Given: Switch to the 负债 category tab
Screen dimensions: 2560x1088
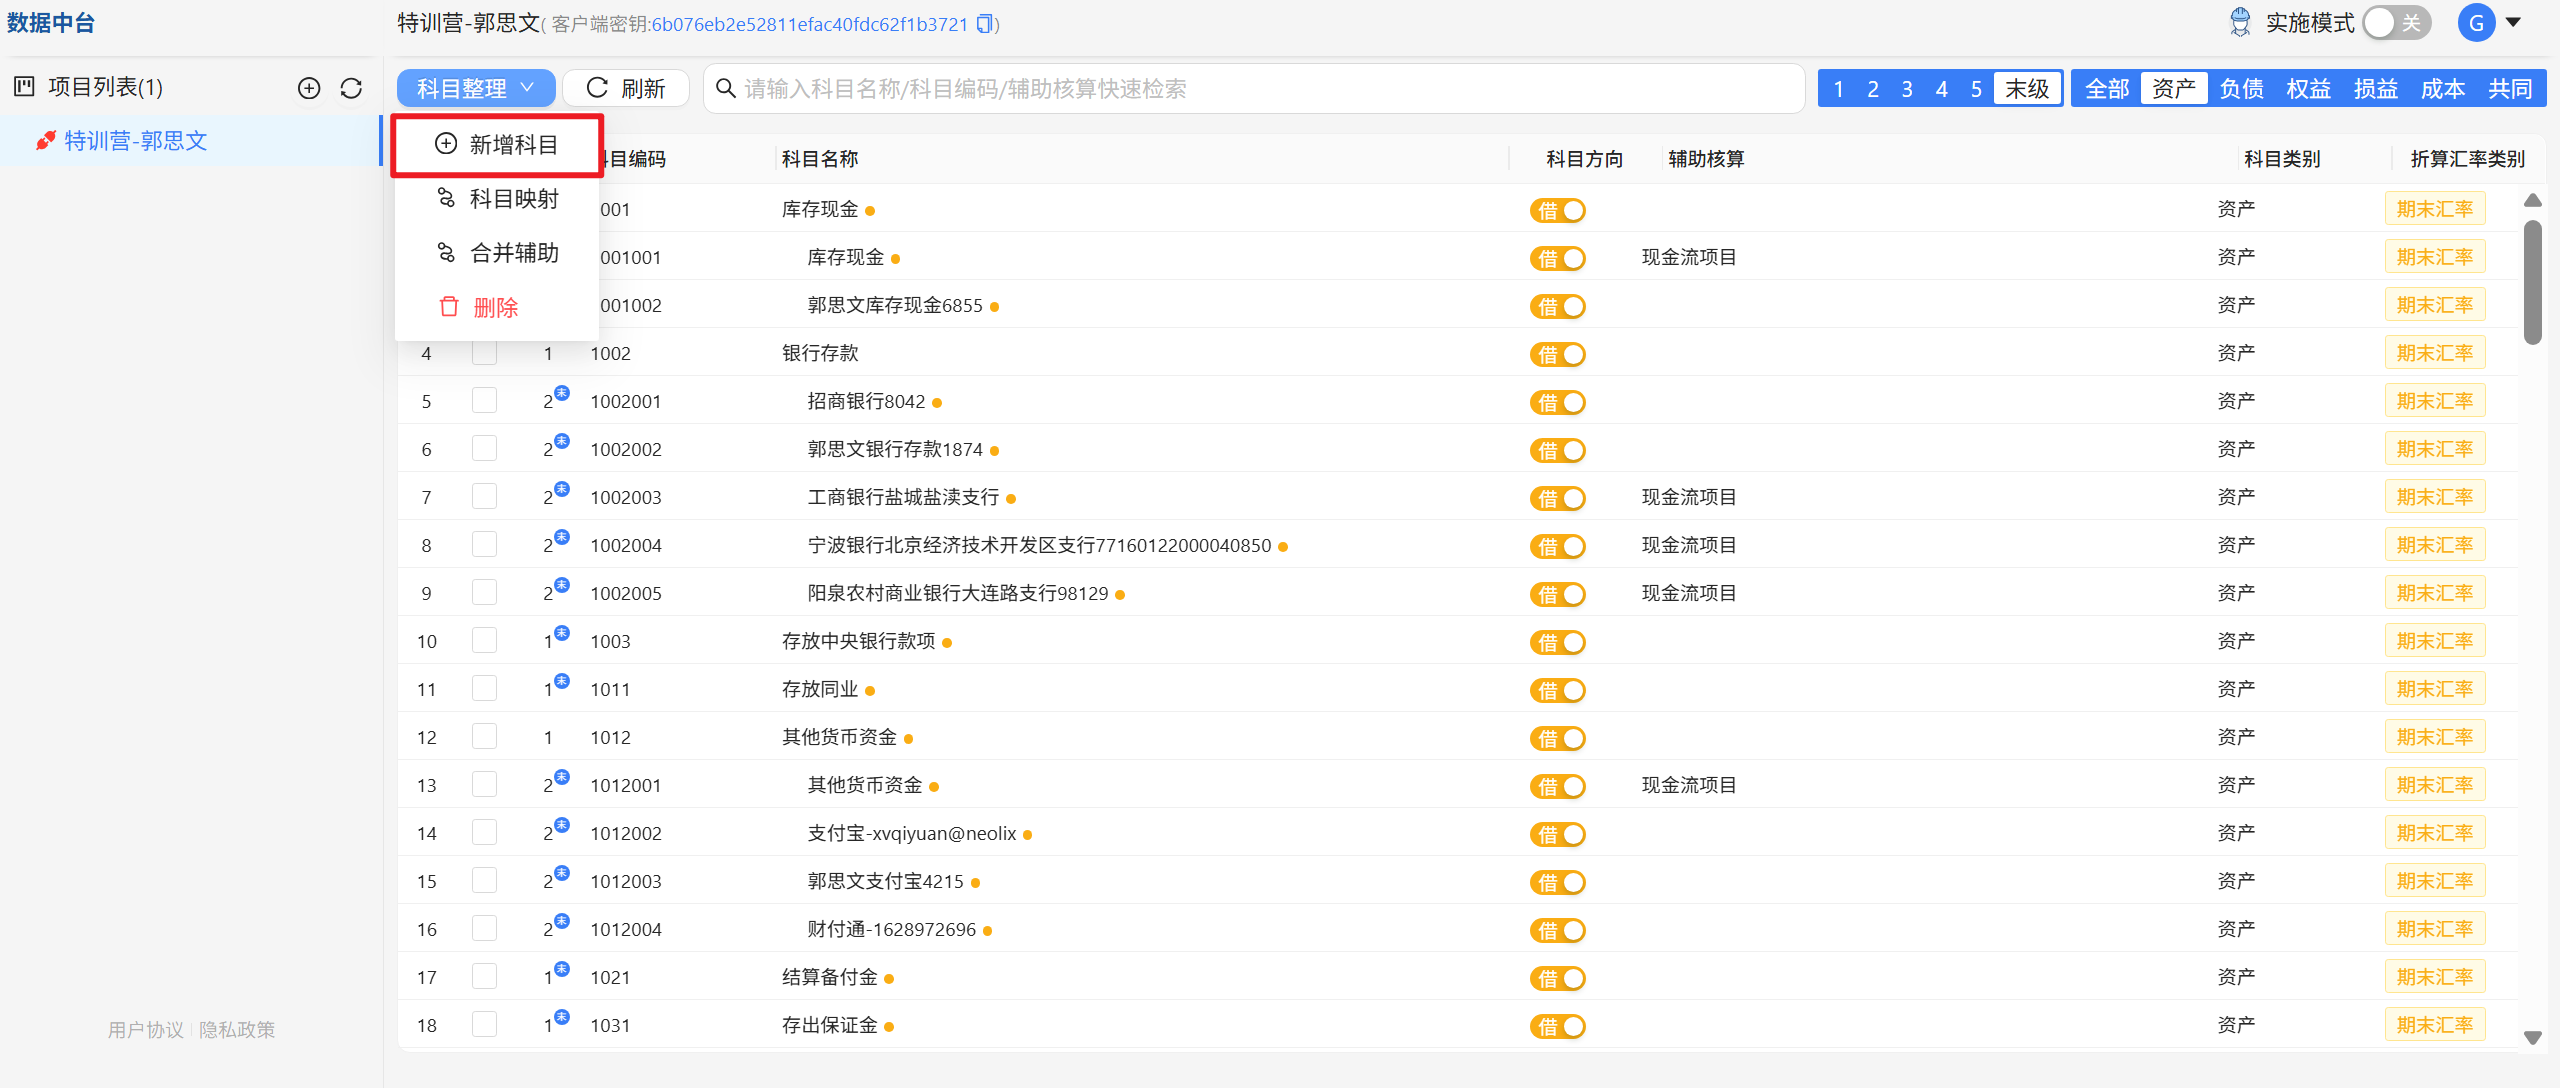Looking at the screenshot, I should coord(2241,89).
